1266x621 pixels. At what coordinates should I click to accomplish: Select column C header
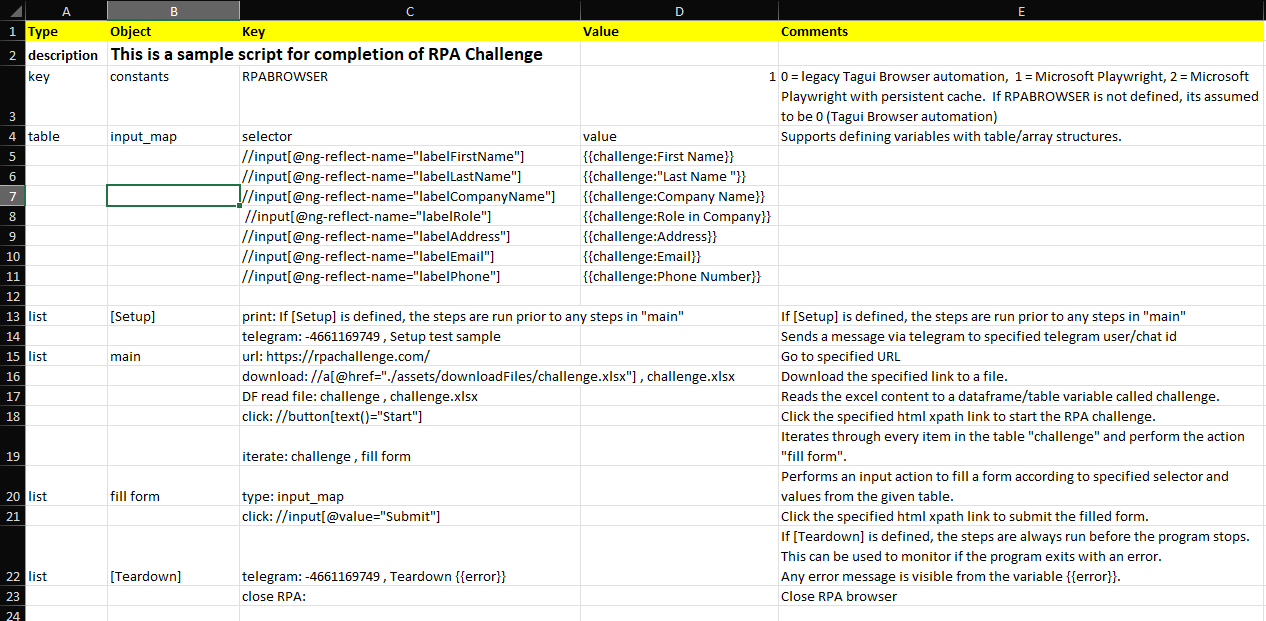tap(409, 10)
